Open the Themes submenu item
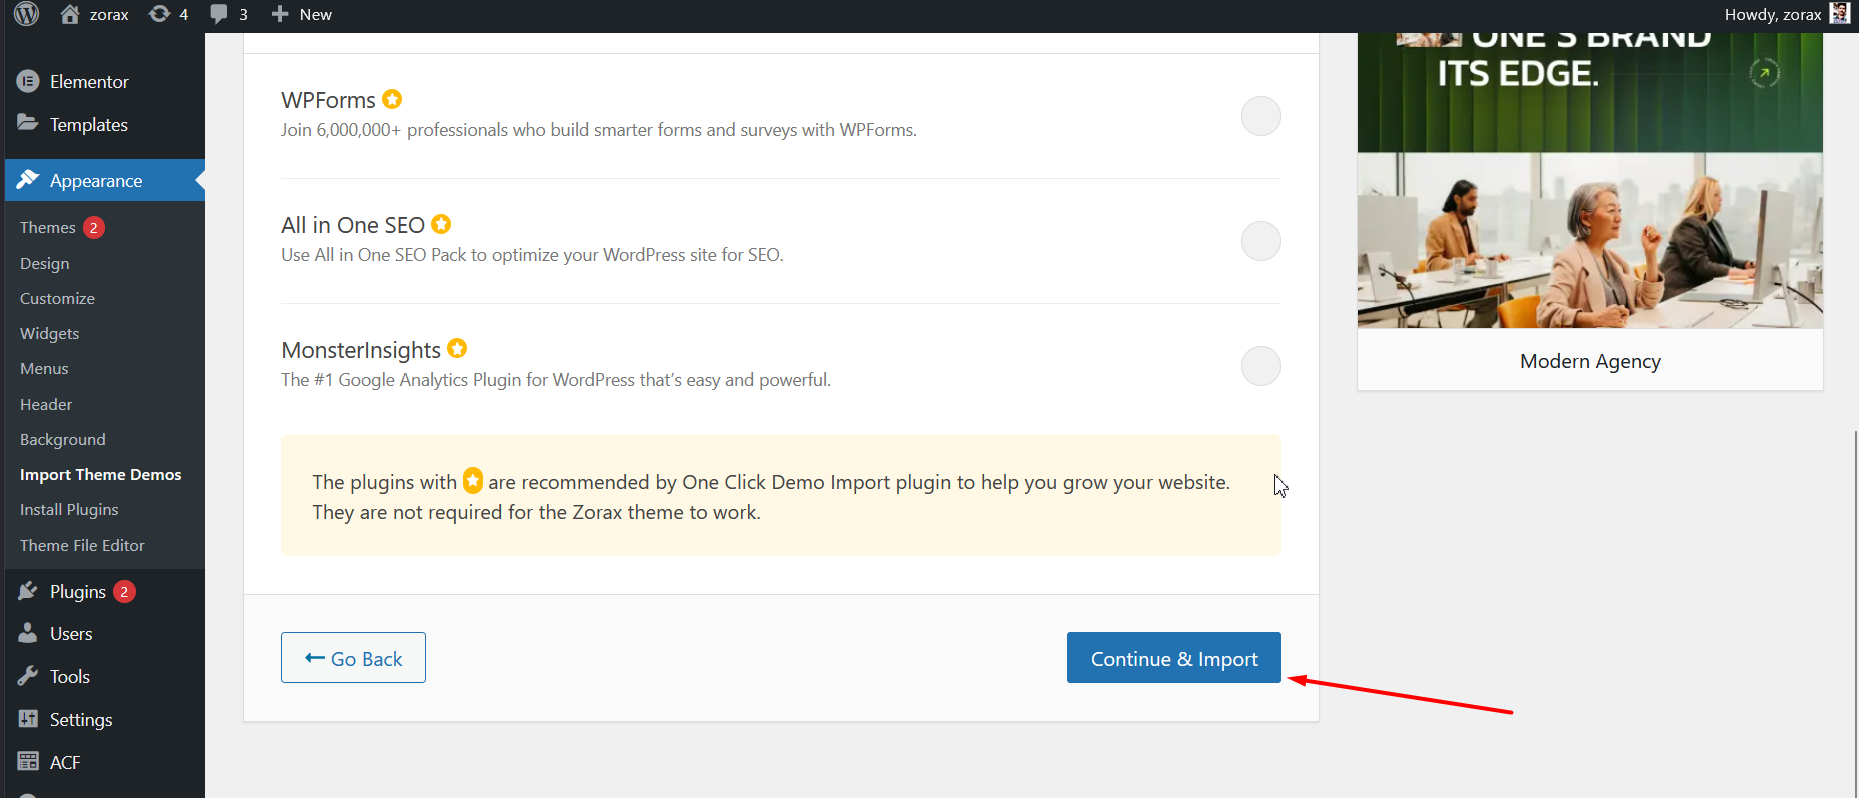The width and height of the screenshot is (1859, 798). pyautogui.click(x=48, y=227)
